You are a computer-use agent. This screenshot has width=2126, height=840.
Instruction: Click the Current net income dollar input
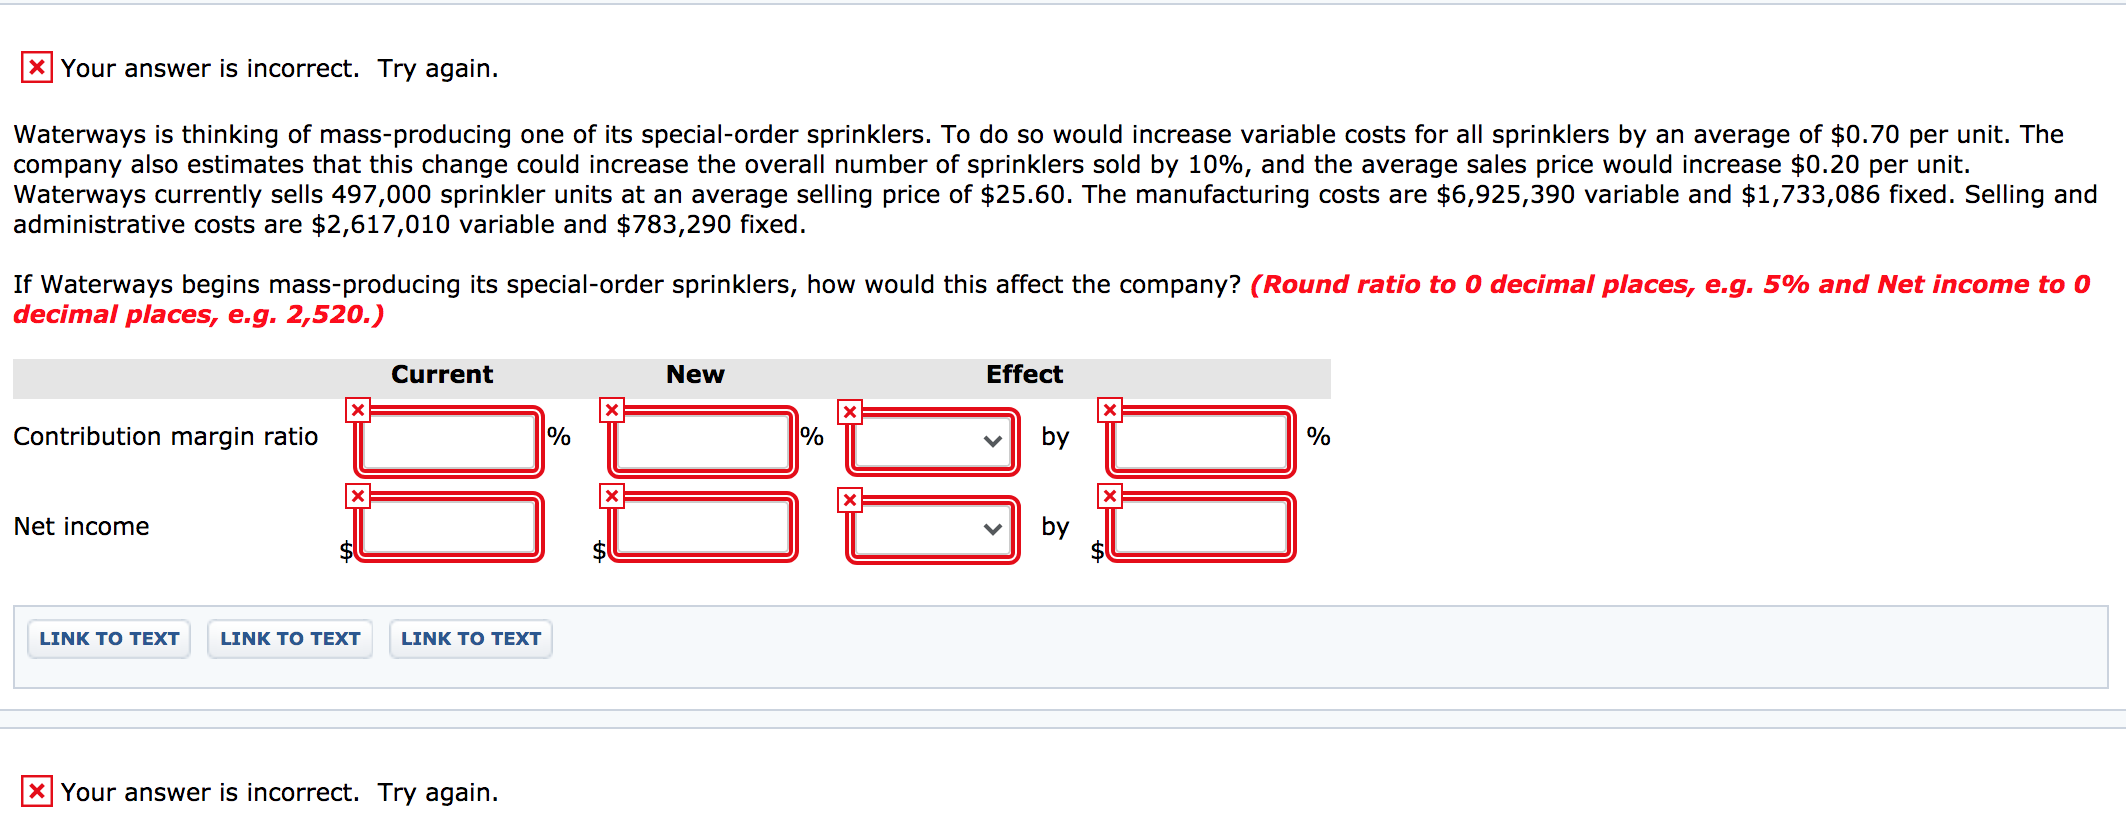click(x=448, y=527)
